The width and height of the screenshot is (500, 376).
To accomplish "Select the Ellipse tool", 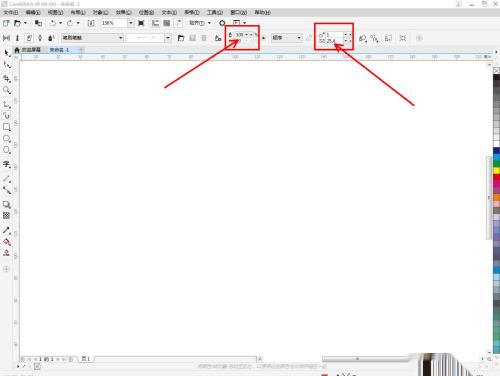I will click(6, 139).
